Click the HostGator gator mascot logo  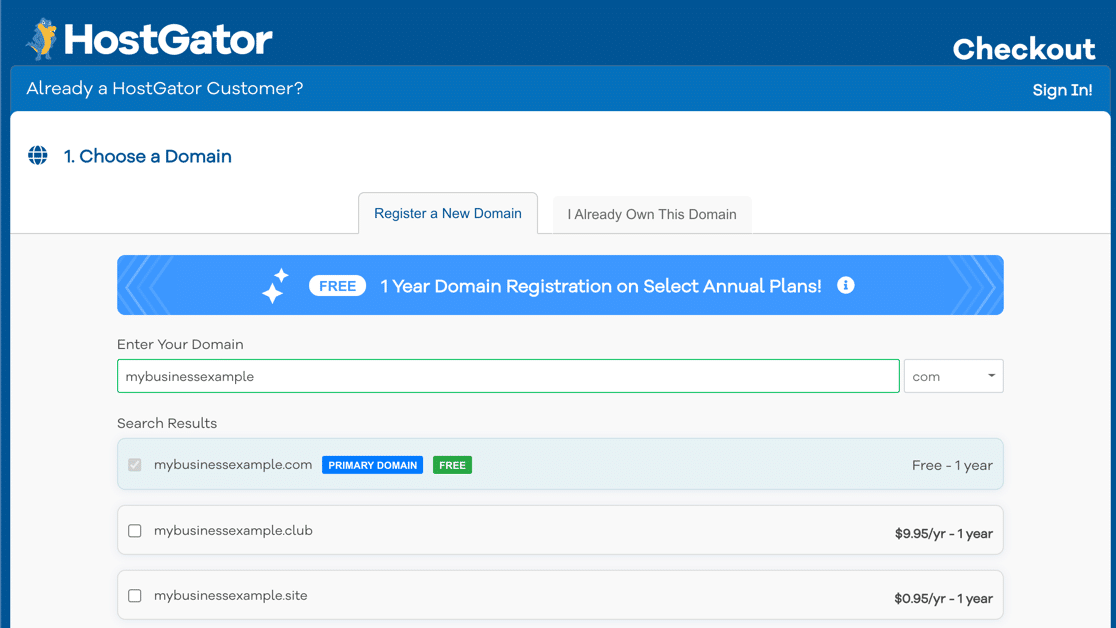tap(42, 39)
